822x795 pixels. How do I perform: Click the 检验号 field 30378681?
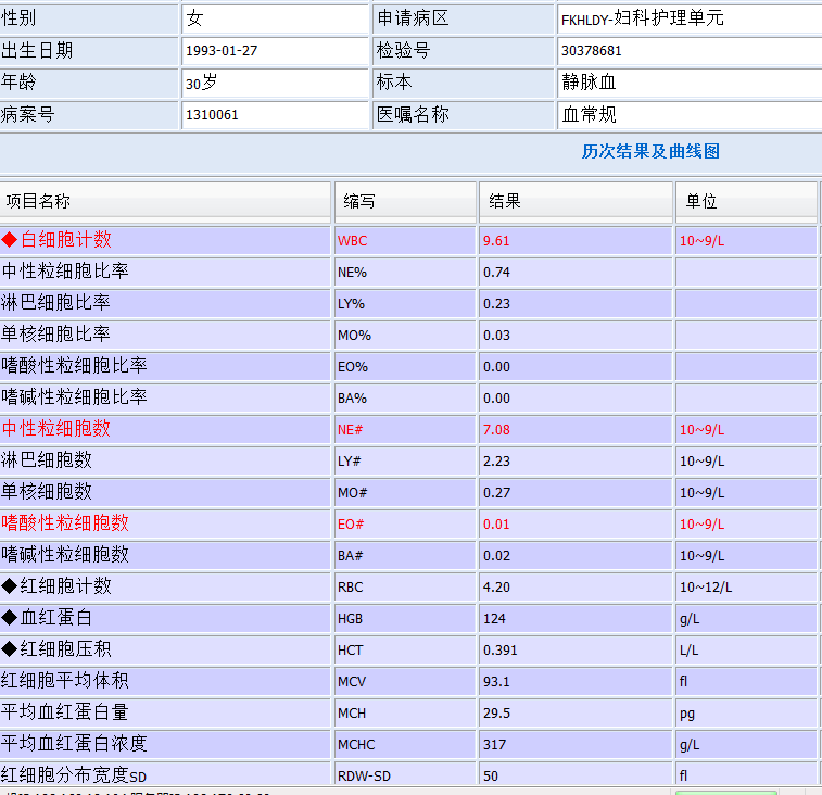click(x=688, y=51)
